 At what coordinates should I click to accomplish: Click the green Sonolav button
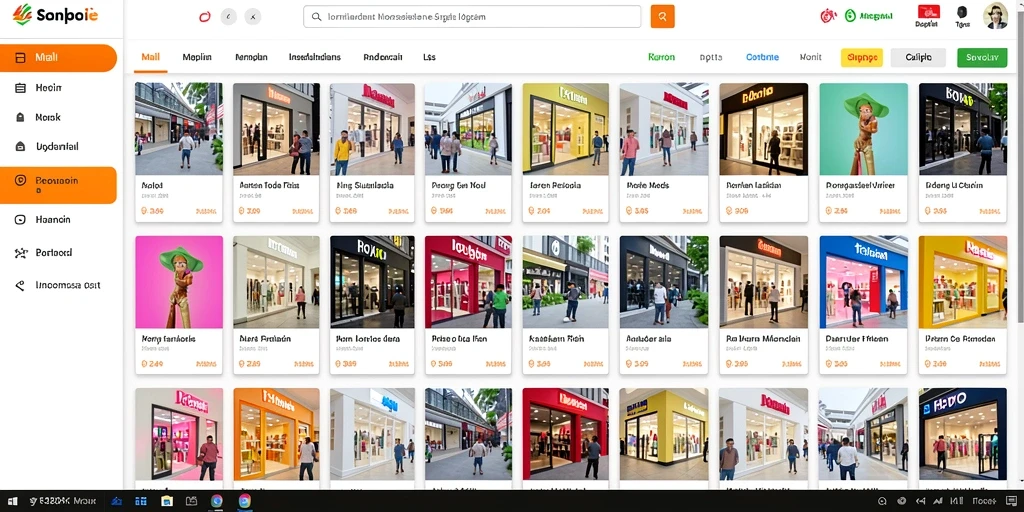[982, 57]
